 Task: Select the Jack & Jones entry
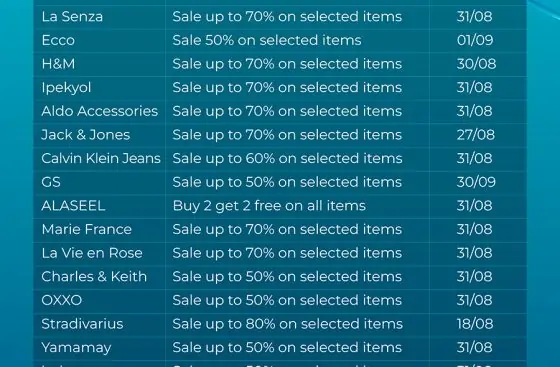tap(86, 135)
